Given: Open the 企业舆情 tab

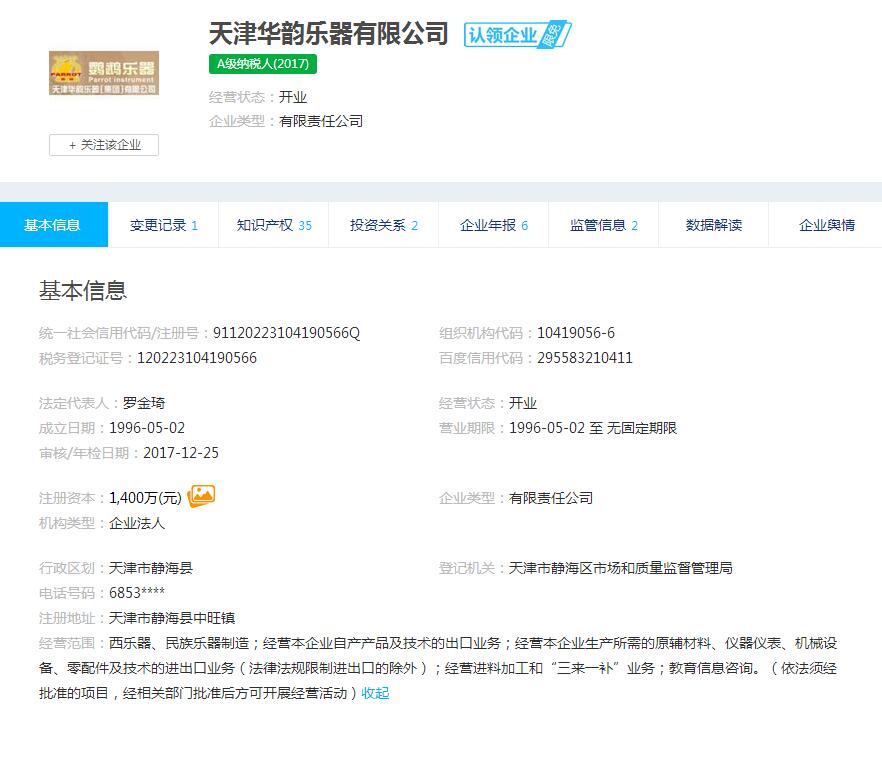Looking at the screenshot, I should (x=826, y=225).
